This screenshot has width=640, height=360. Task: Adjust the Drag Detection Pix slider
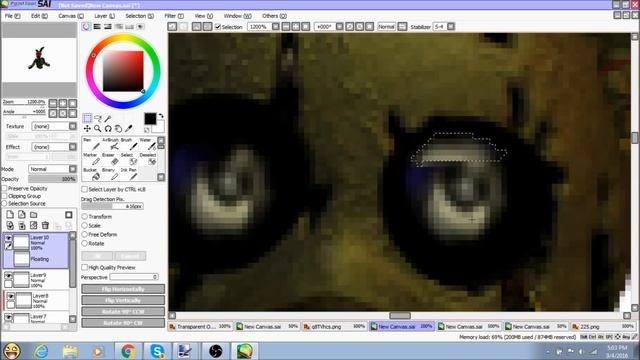tap(112, 207)
